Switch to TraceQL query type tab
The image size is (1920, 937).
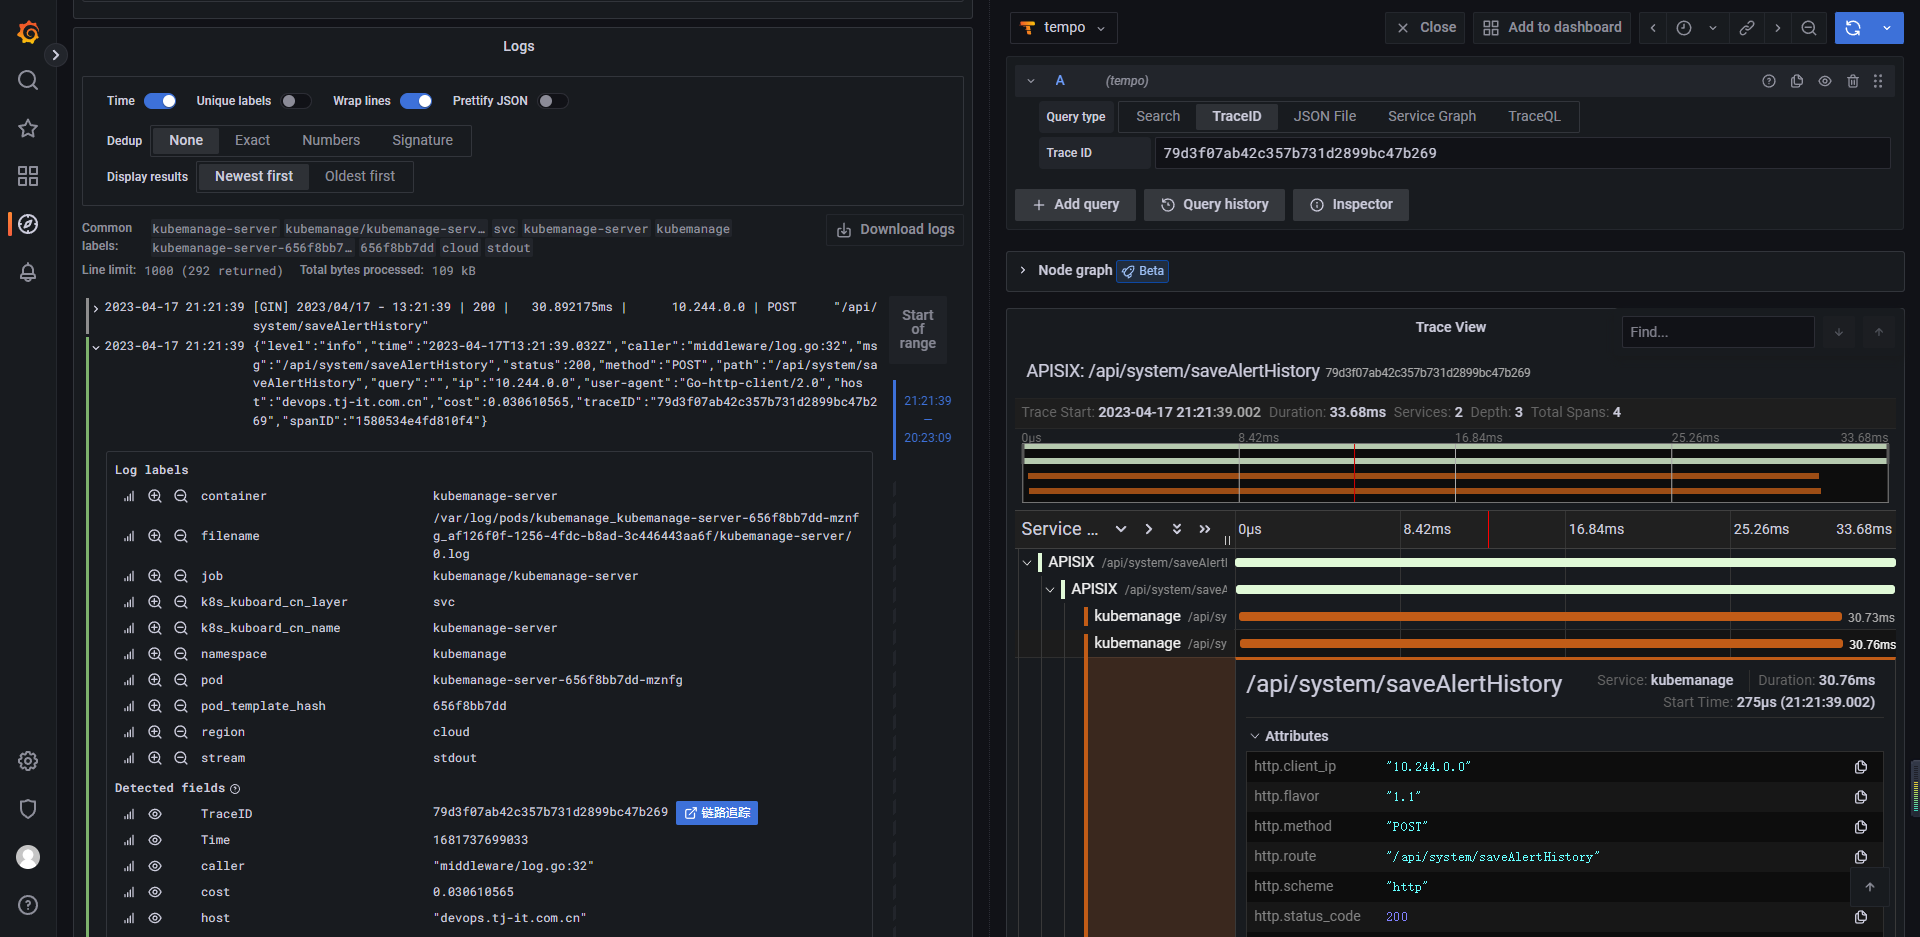pos(1534,117)
